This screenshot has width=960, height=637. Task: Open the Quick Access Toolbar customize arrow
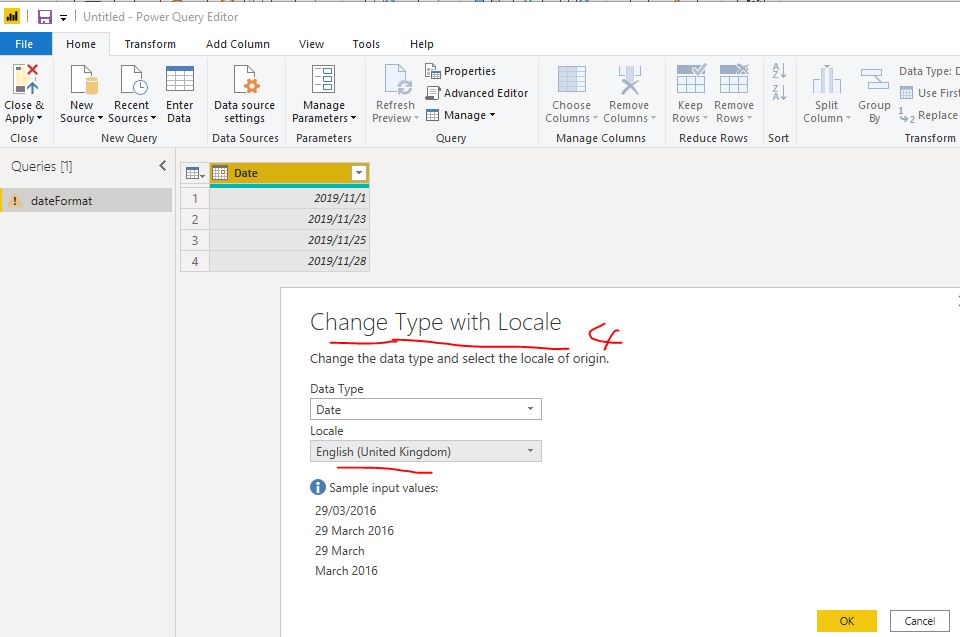[x=63, y=18]
